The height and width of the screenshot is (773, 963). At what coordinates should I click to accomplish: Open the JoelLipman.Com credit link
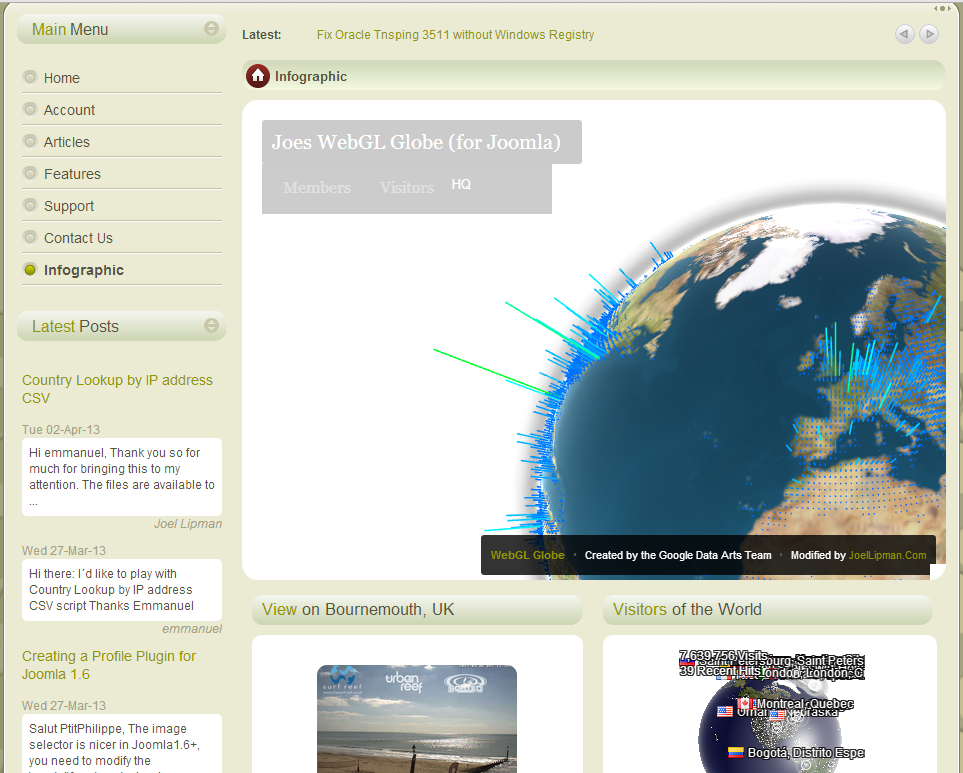[x=887, y=555]
